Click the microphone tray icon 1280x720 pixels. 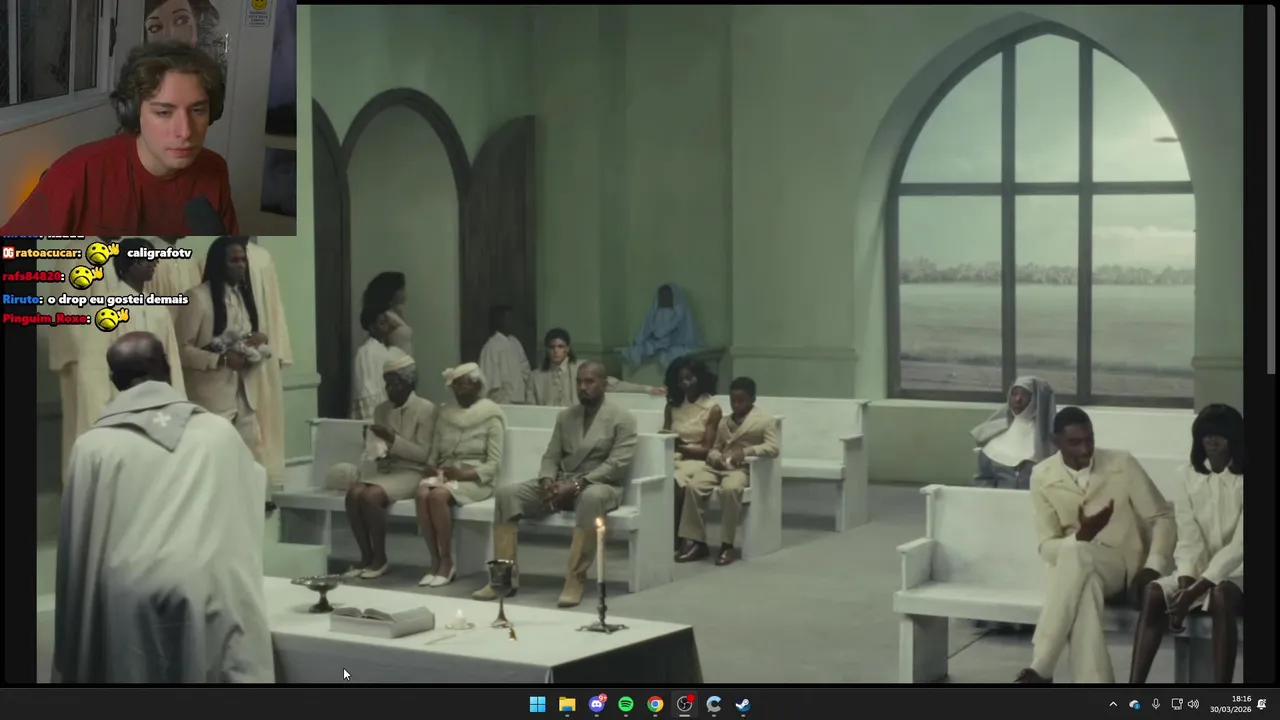tap(1155, 704)
